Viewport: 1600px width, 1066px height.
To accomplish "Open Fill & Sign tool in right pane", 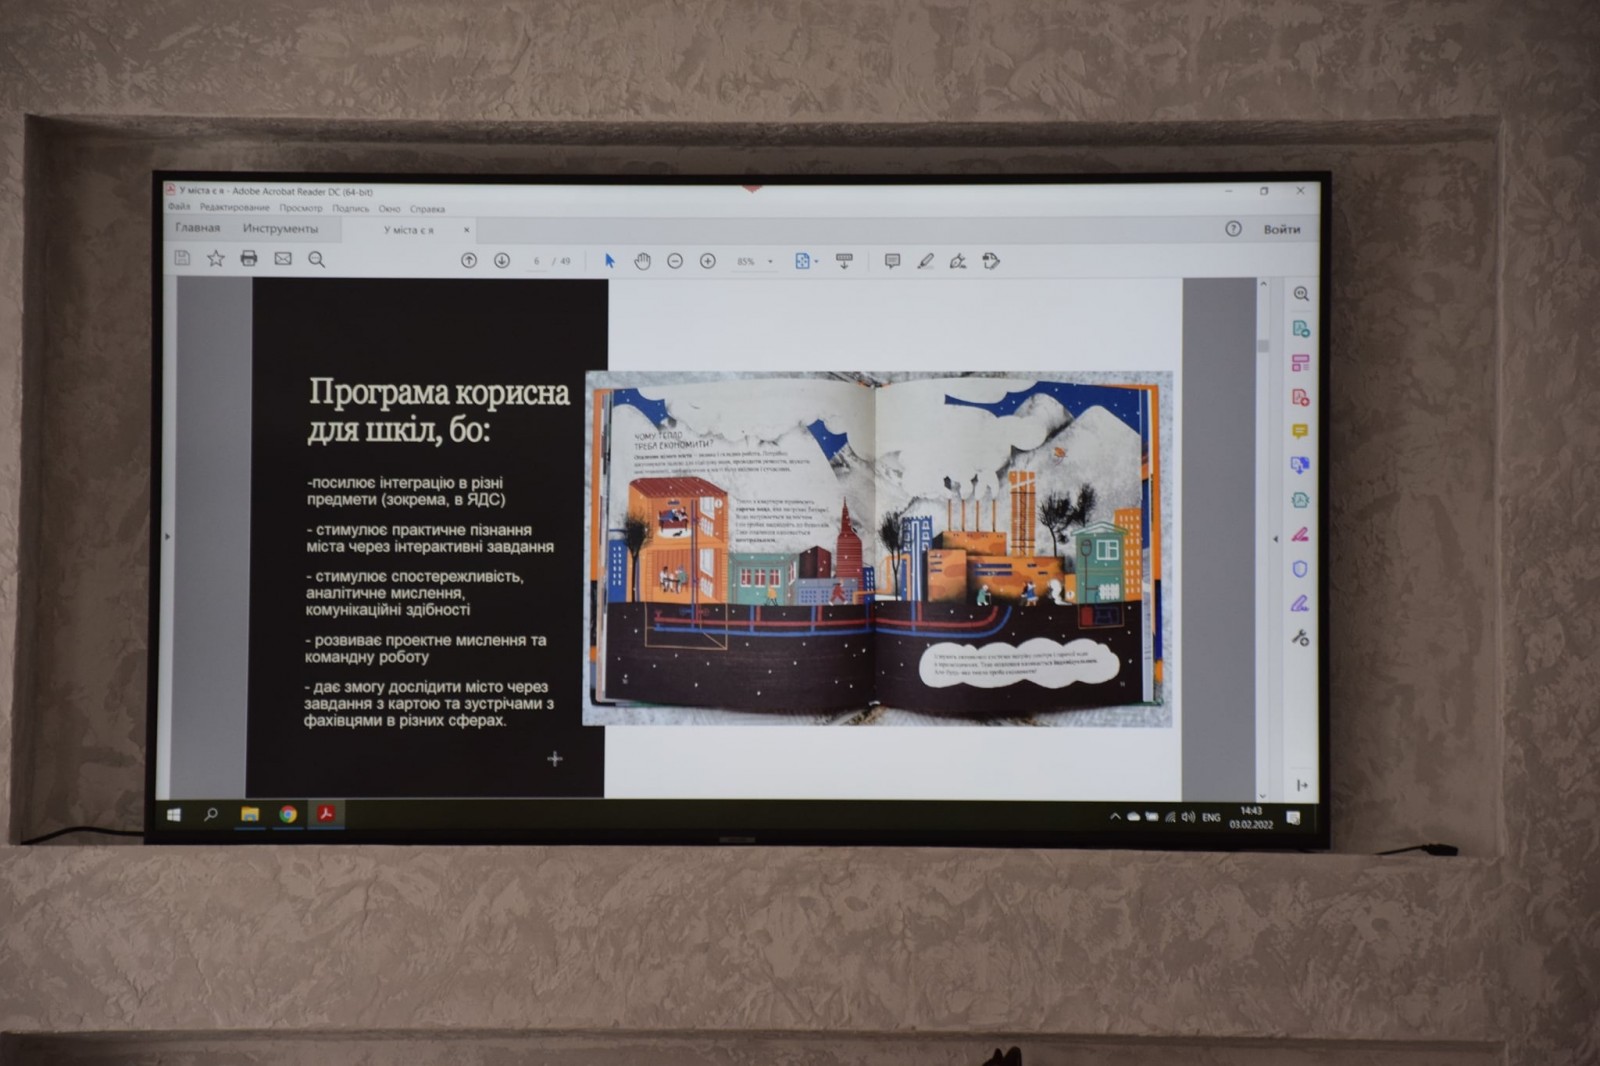I will (x=1300, y=603).
